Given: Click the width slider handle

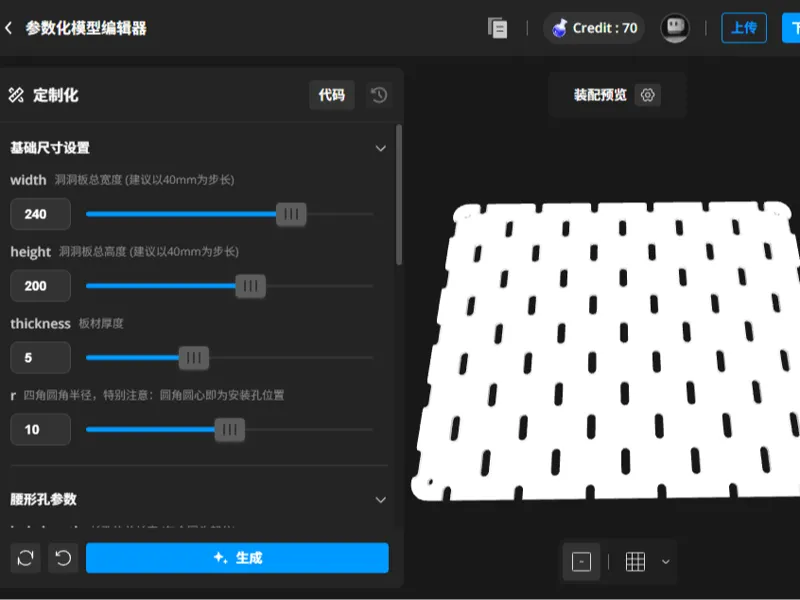Looking at the screenshot, I should 291,214.
